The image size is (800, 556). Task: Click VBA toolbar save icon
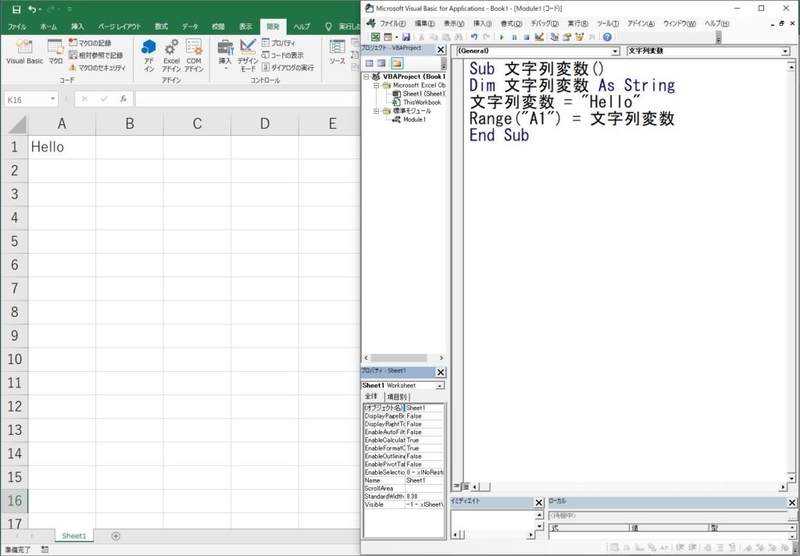[406, 37]
